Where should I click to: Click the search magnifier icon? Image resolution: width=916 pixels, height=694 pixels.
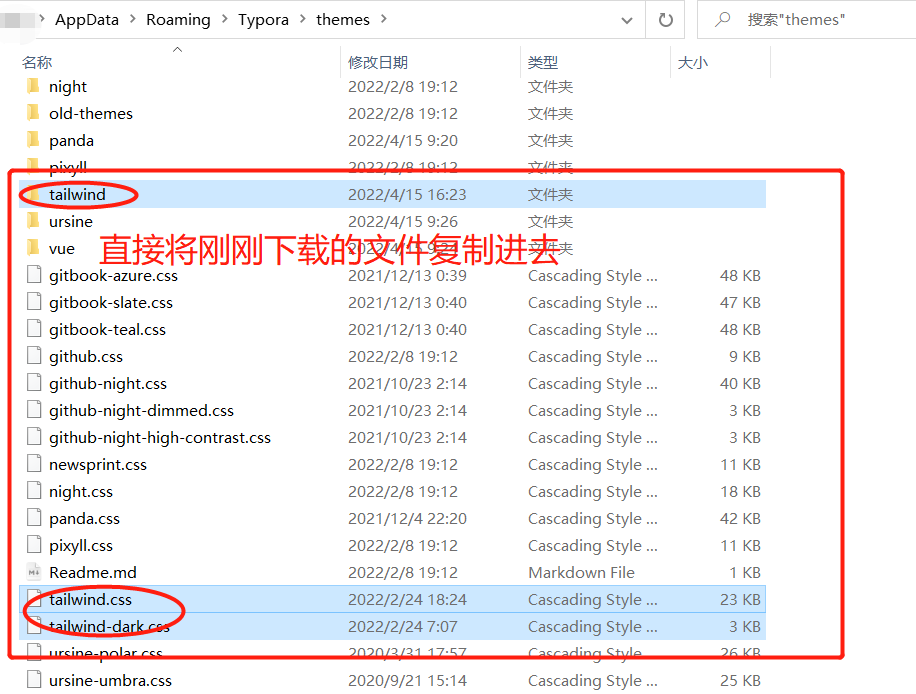(723, 19)
